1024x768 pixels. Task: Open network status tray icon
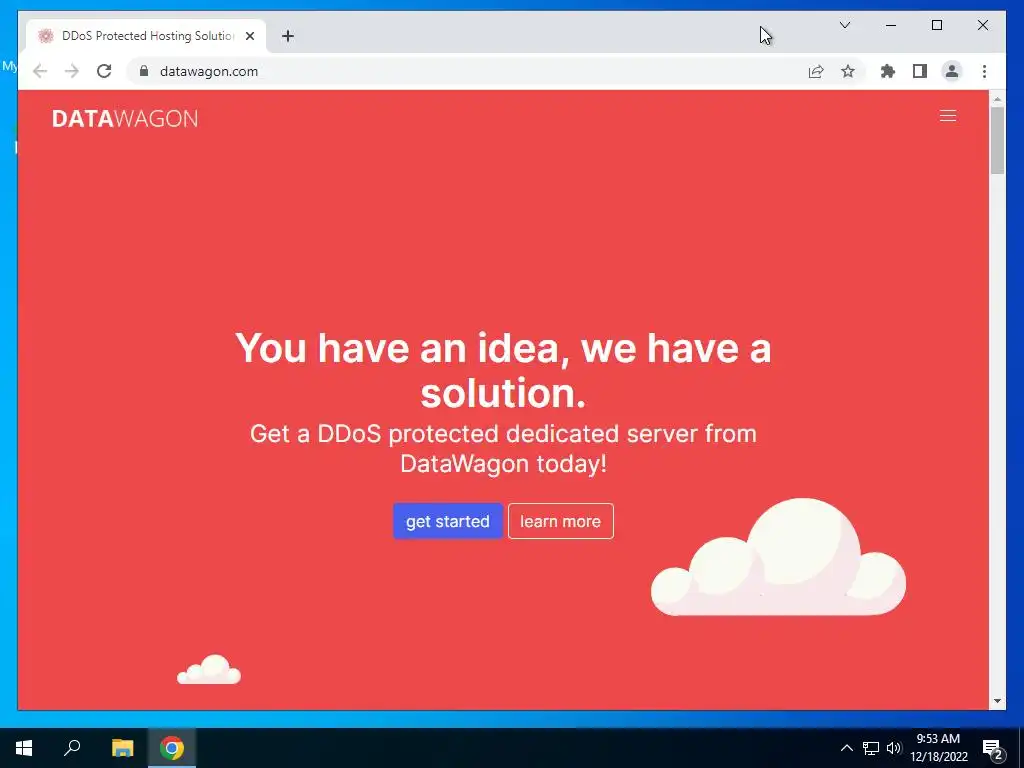[x=871, y=748]
